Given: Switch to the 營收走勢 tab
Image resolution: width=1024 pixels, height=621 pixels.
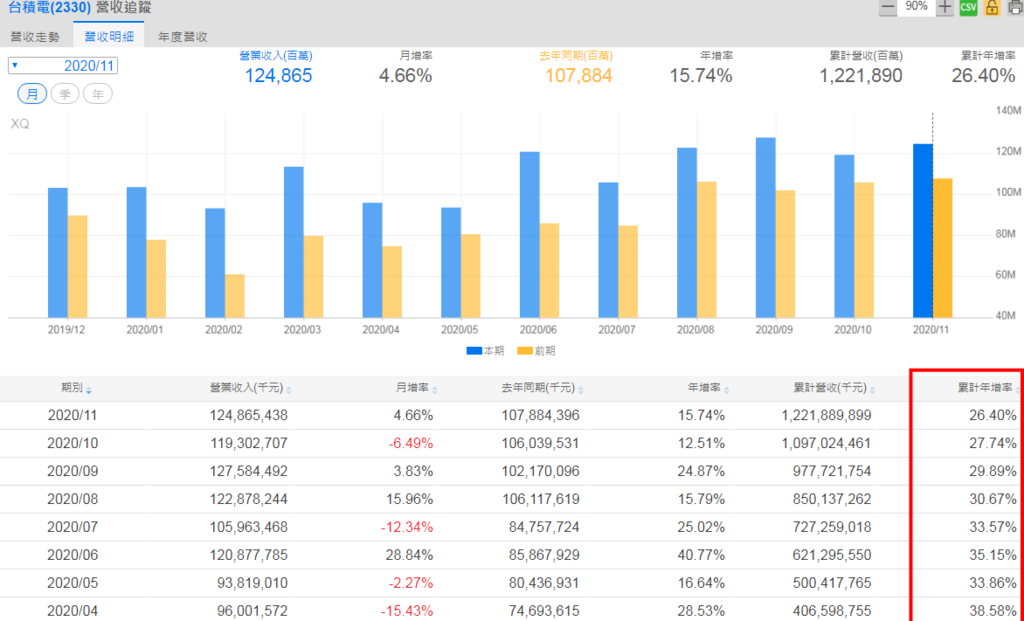Looking at the screenshot, I should (35, 37).
